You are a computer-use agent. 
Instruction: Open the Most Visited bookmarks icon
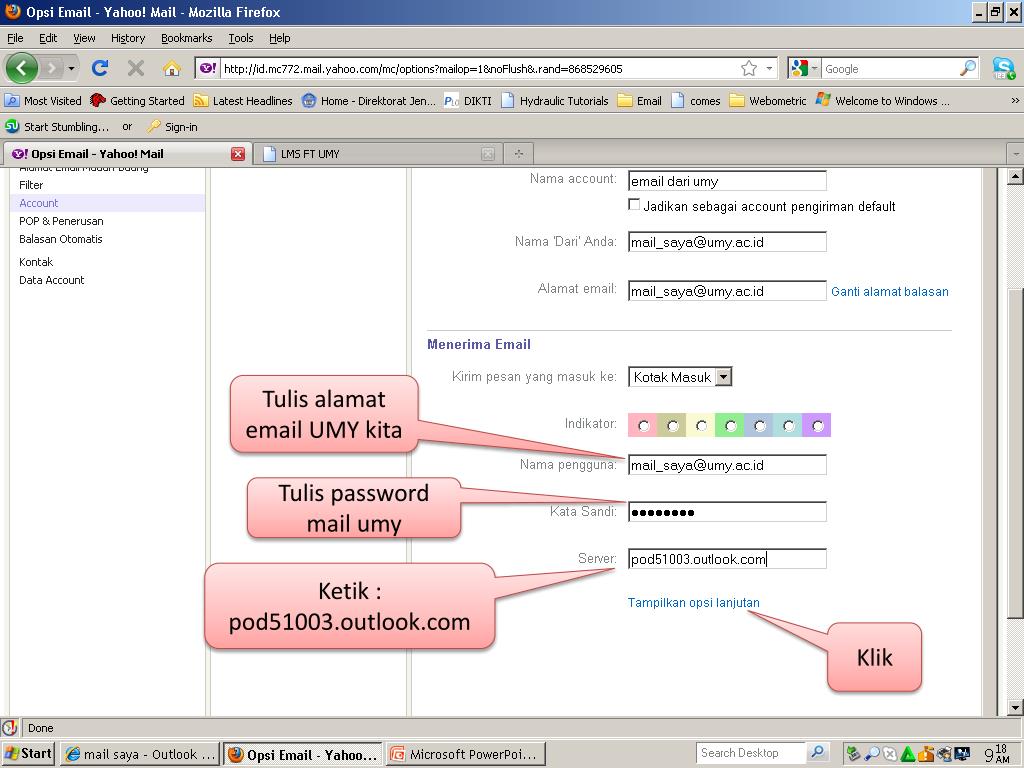[x=12, y=101]
